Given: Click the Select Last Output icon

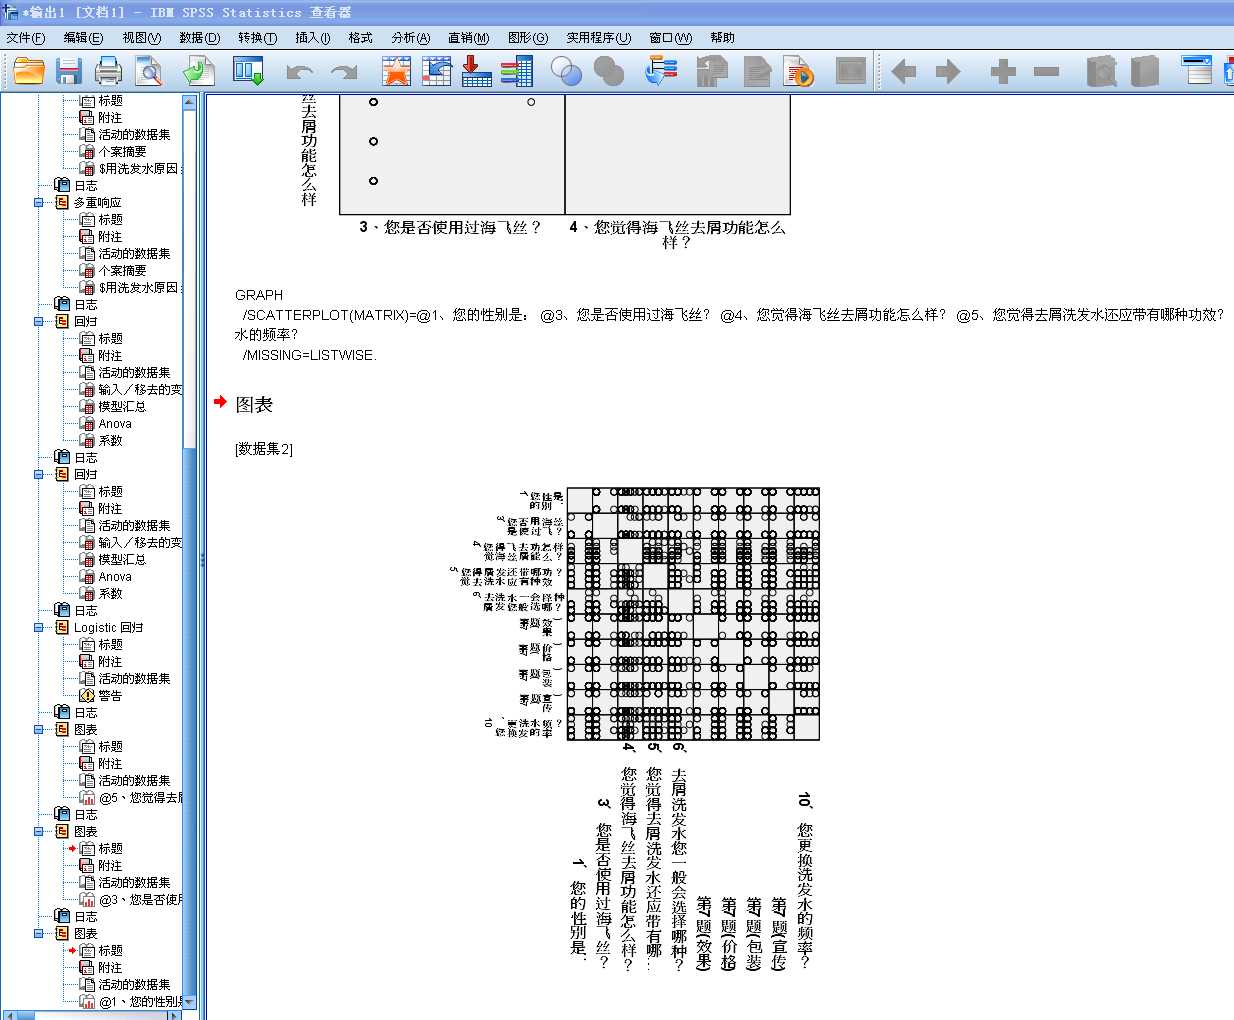Looking at the screenshot, I should (x=661, y=71).
